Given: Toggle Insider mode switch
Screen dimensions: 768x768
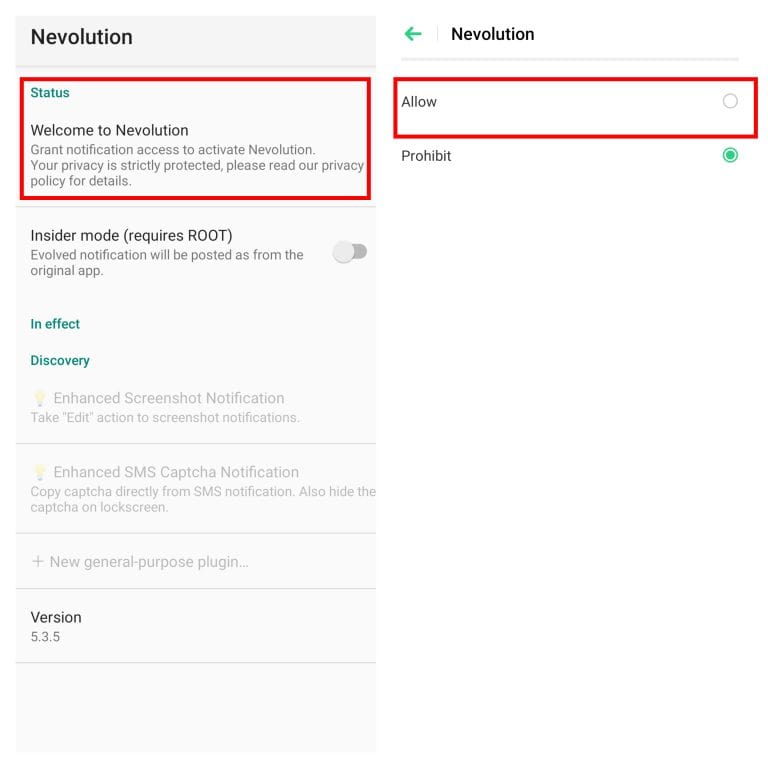Looking at the screenshot, I should 350,252.
